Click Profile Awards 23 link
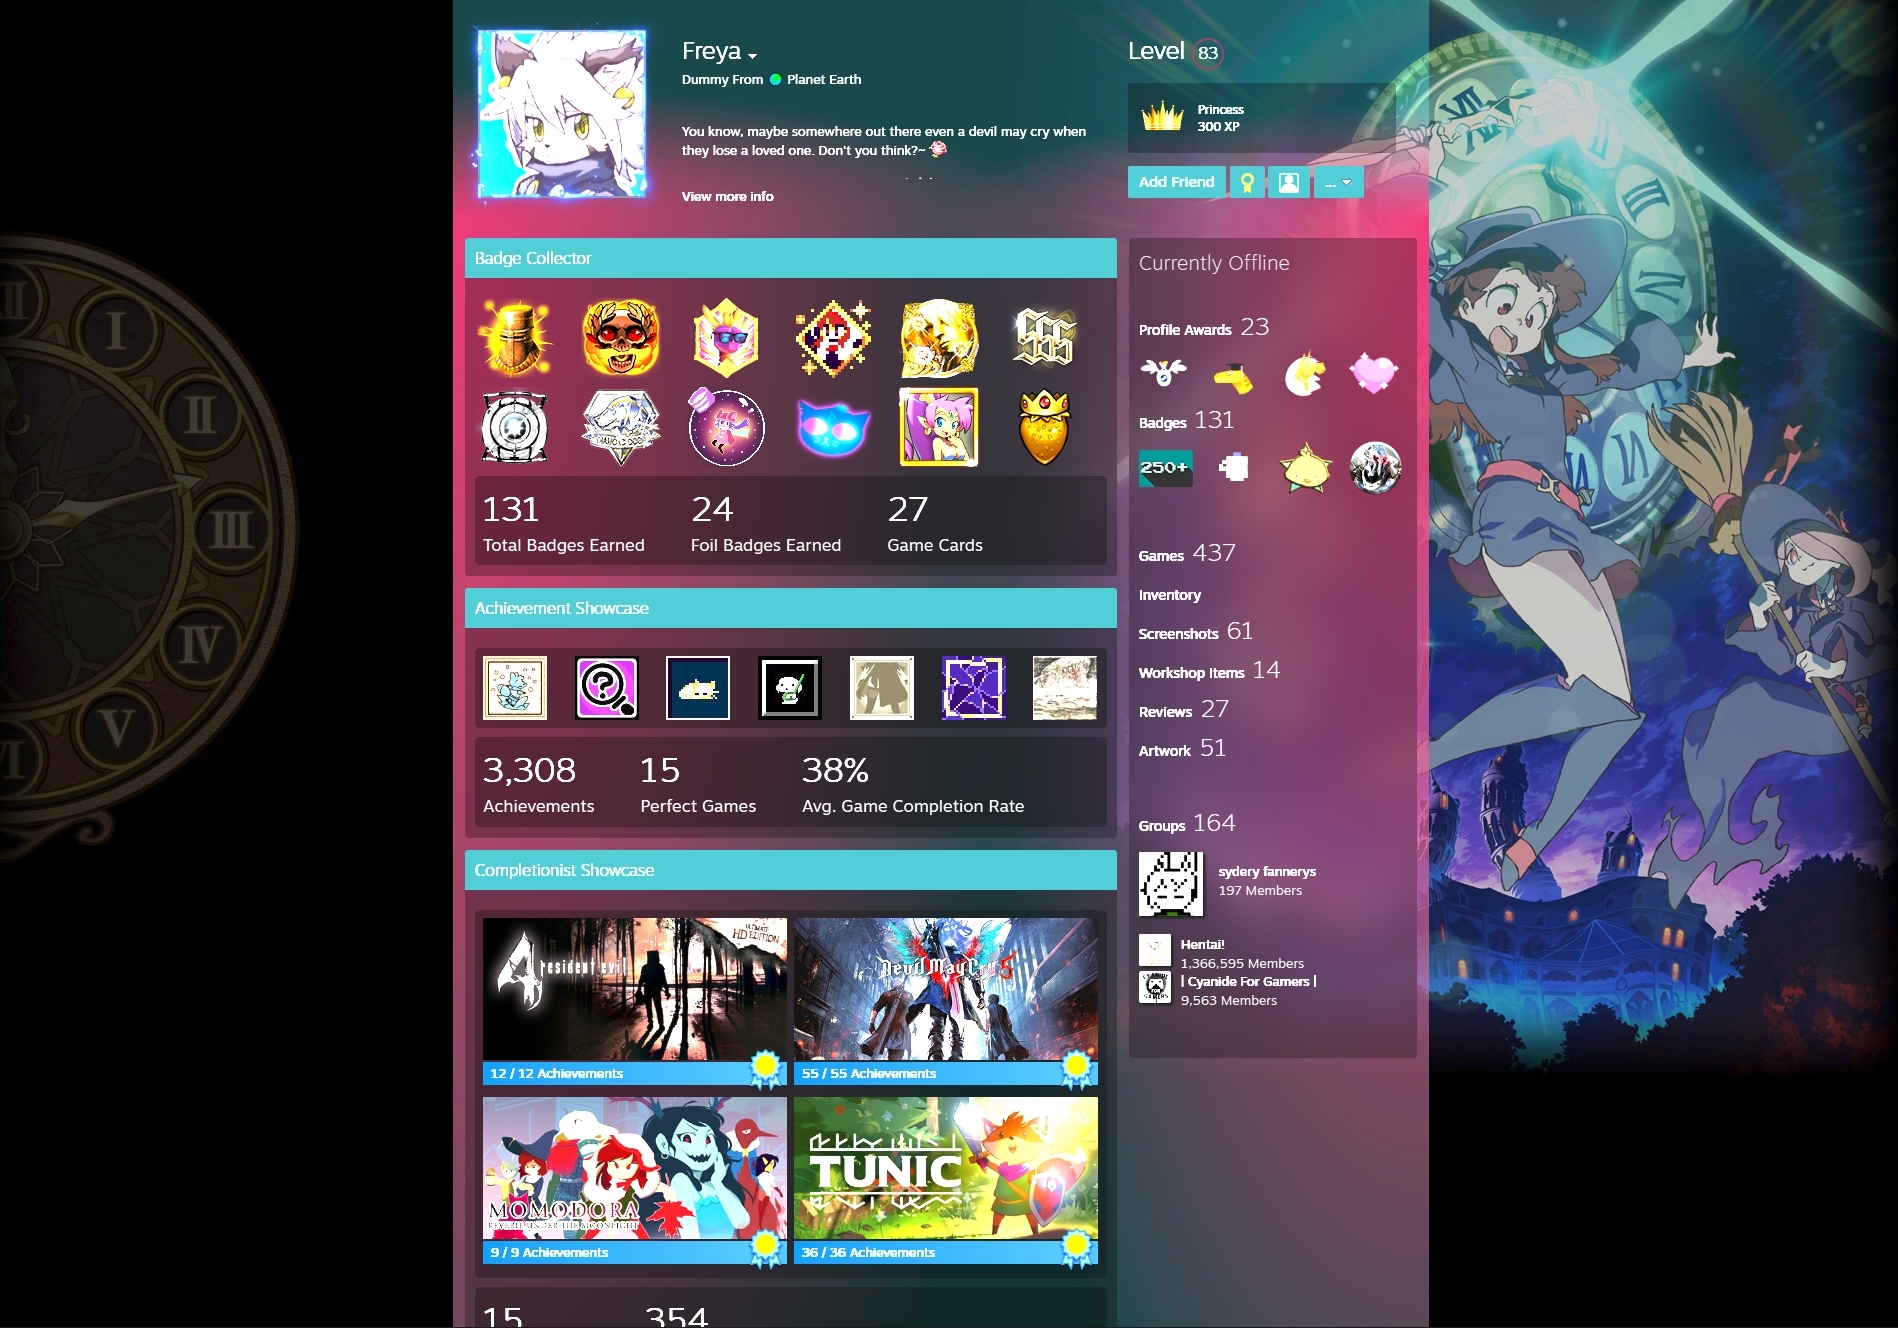1898x1328 pixels. pos(1204,328)
